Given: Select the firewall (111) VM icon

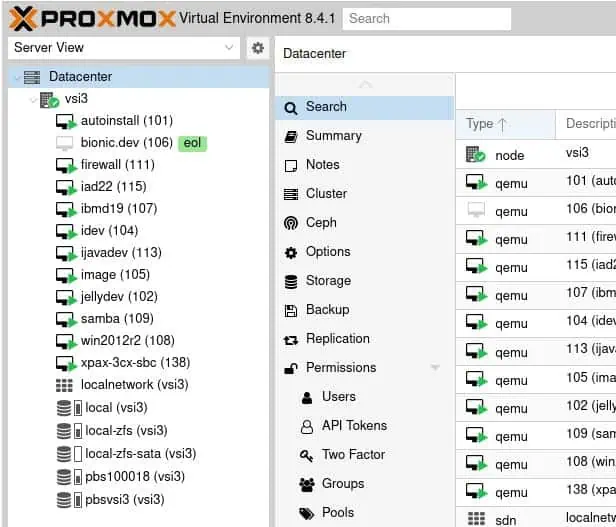Looking at the screenshot, I should pyautogui.click(x=66, y=165).
